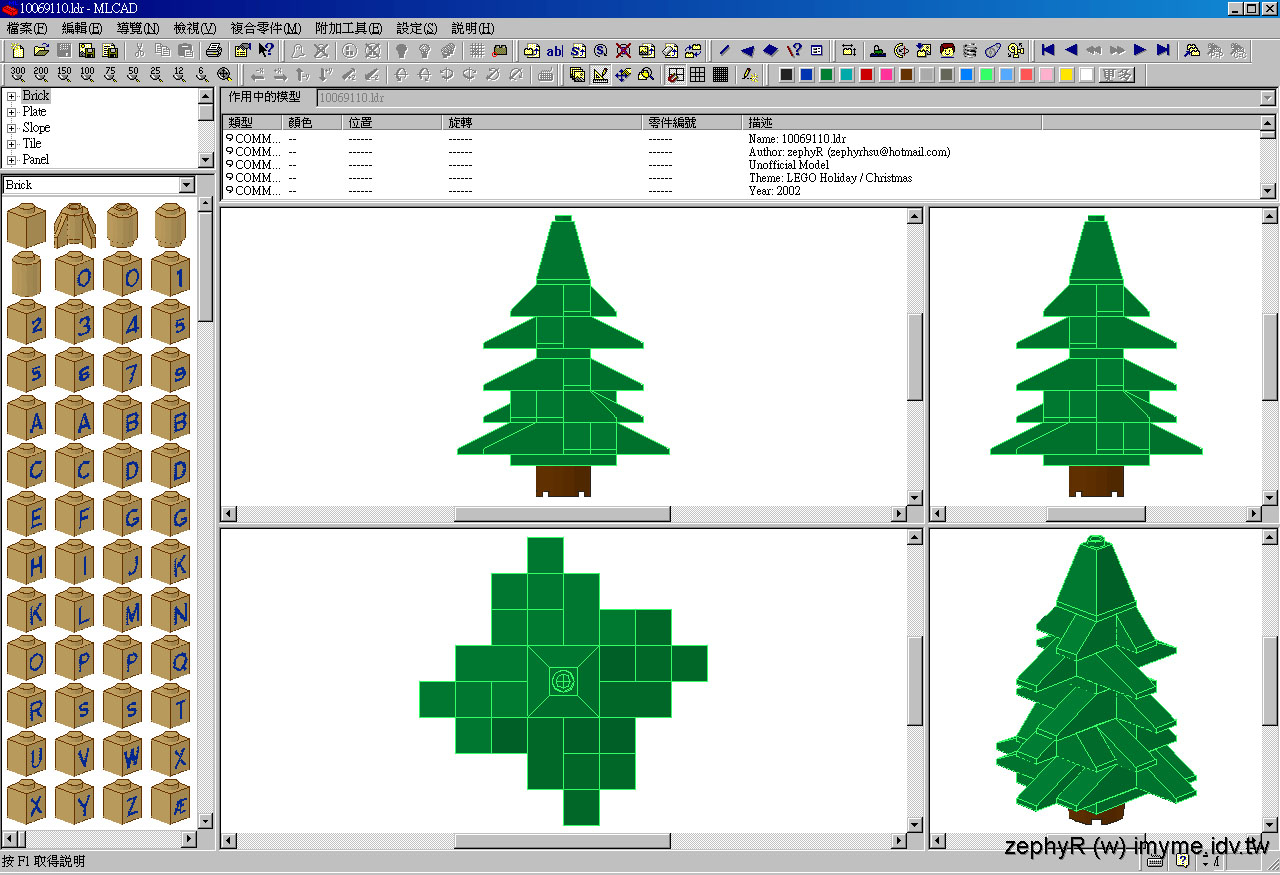Toggle the coarse grid setting
Viewport: 1280px width, 875px height.
[x=695, y=74]
